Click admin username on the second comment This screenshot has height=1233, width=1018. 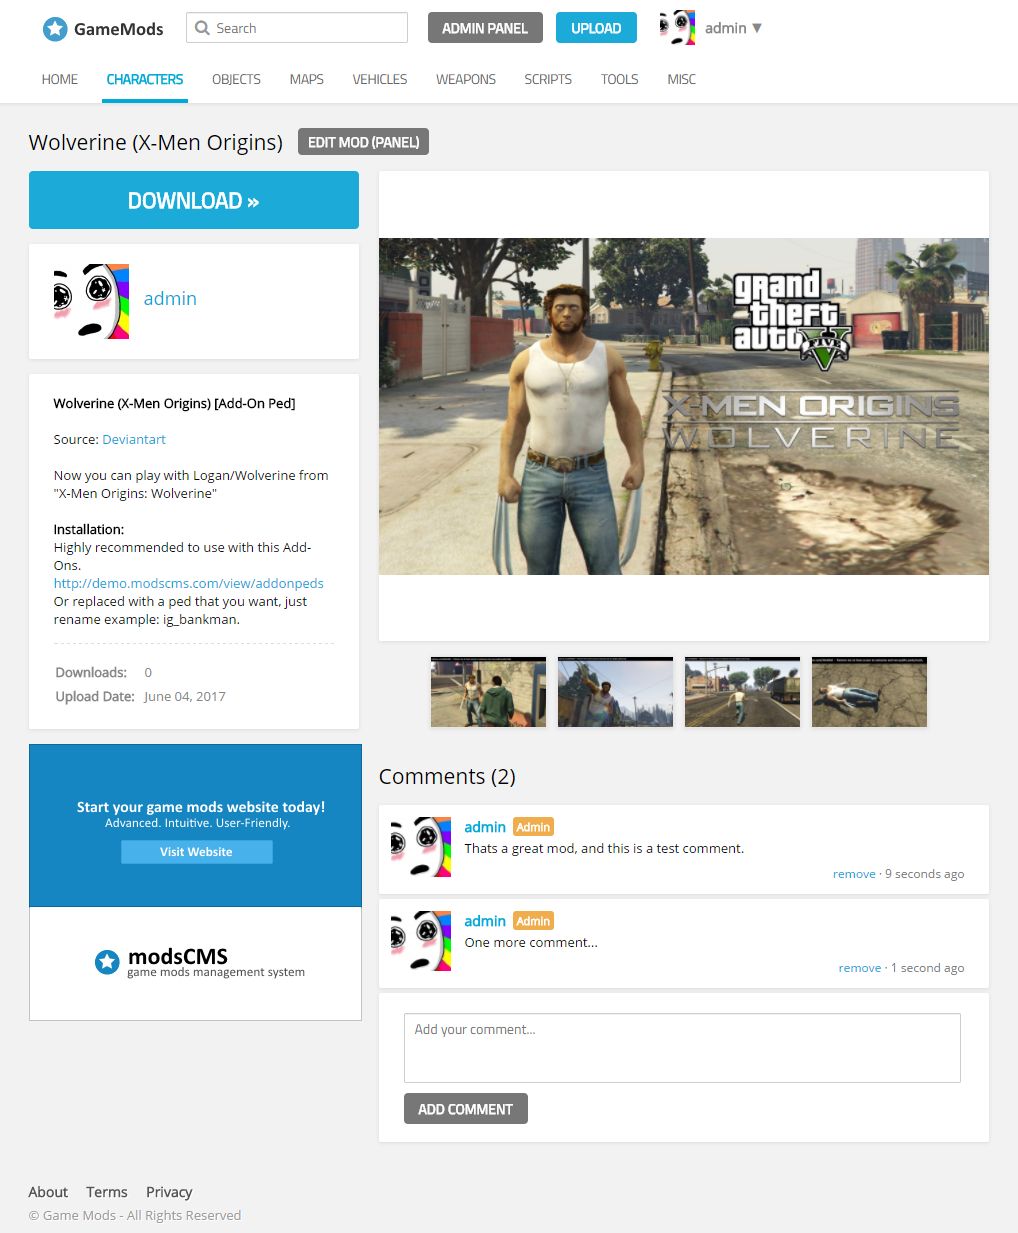click(485, 921)
